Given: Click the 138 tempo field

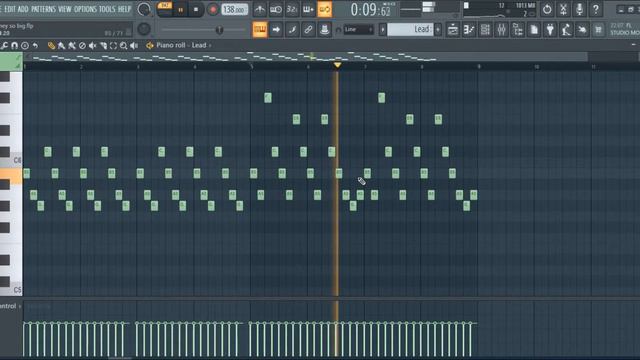Looking at the screenshot, I should tap(234, 9).
